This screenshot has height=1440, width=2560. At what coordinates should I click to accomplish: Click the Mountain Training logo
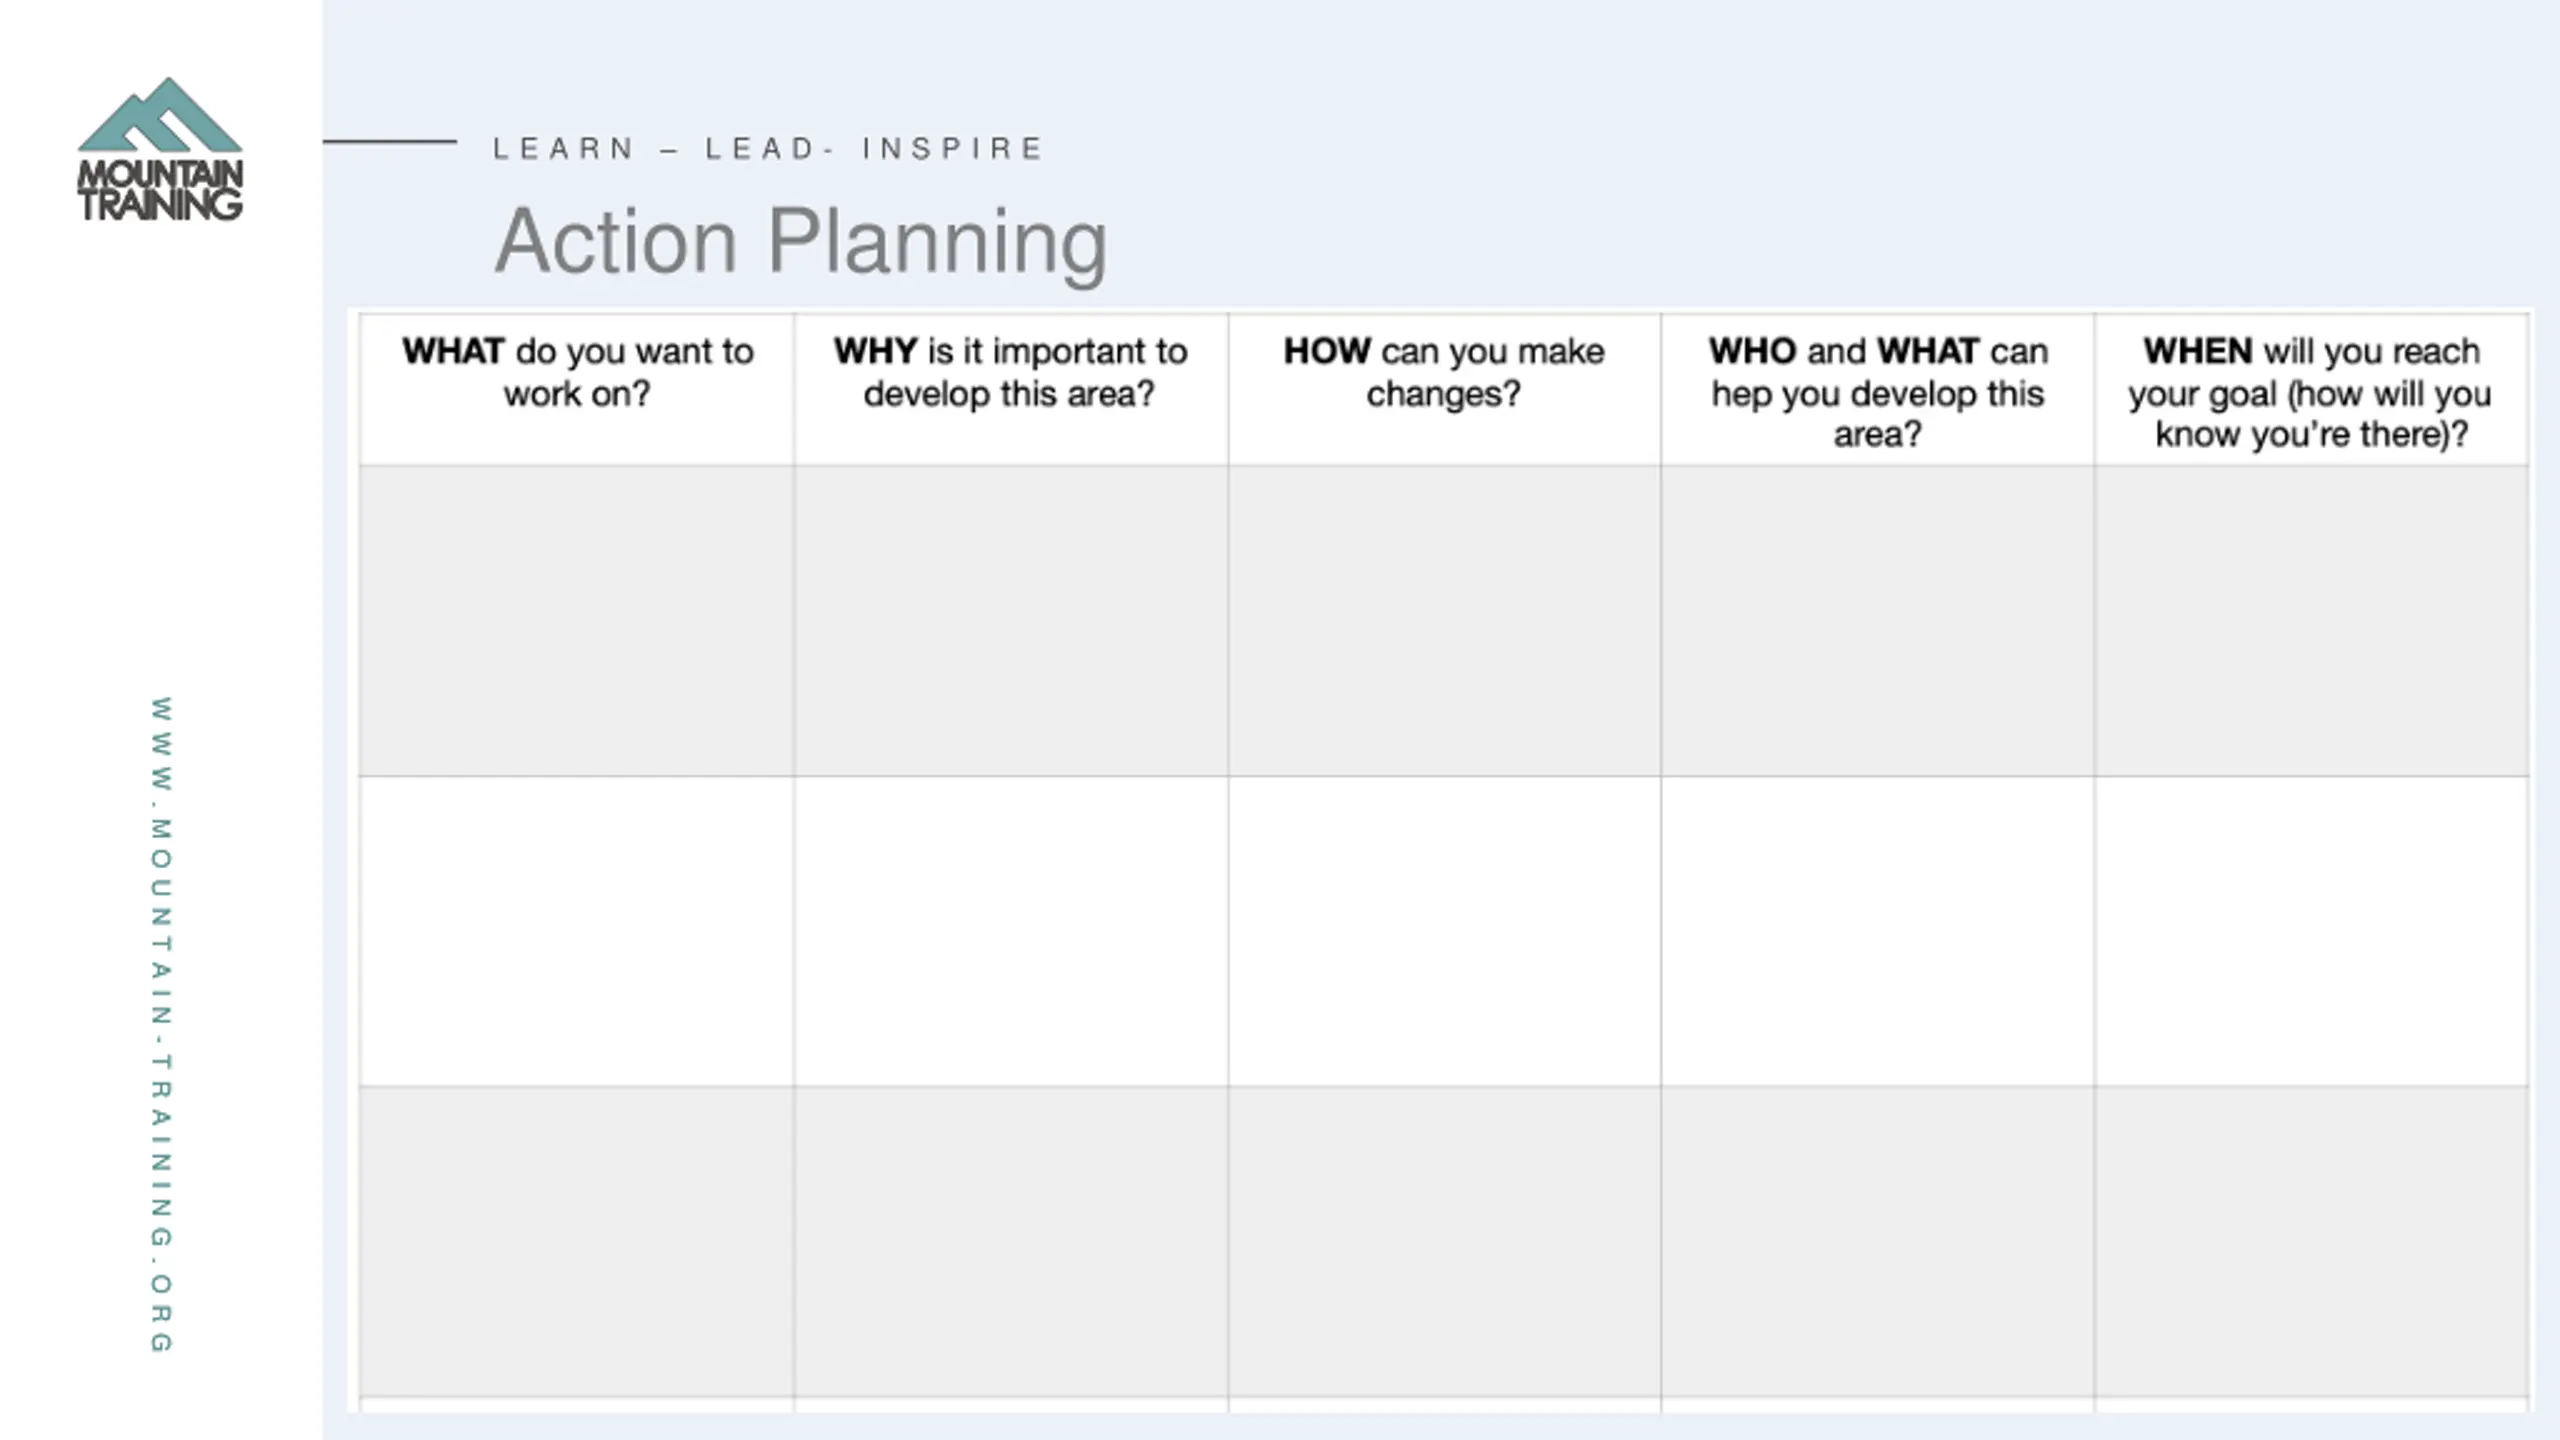click(x=160, y=149)
